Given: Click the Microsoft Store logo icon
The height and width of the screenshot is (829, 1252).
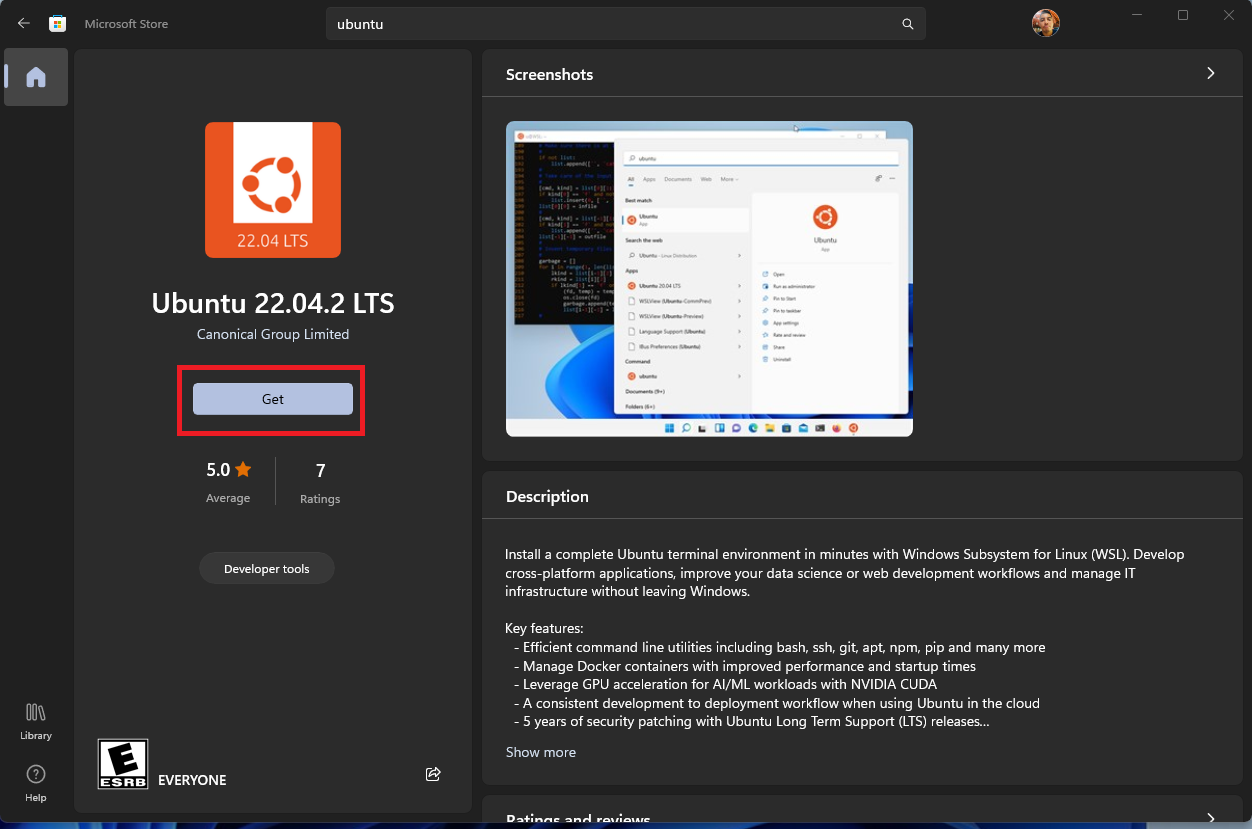Looking at the screenshot, I should tap(58, 23).
